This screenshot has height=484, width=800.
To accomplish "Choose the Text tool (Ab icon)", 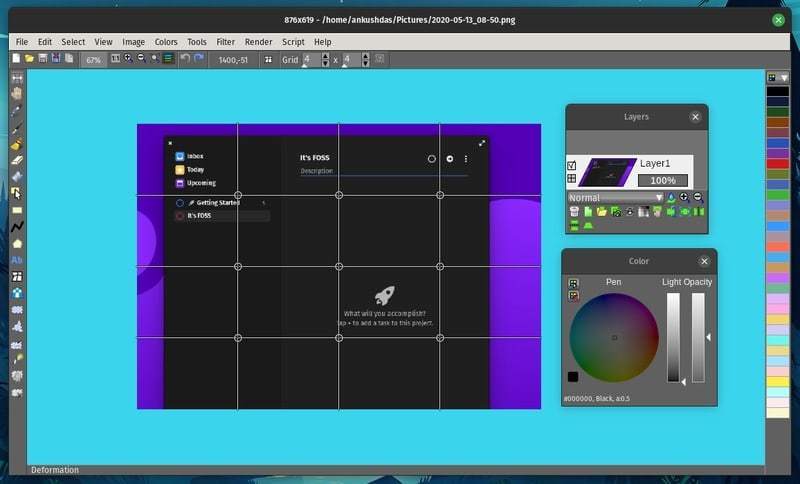I will (17, 260).
